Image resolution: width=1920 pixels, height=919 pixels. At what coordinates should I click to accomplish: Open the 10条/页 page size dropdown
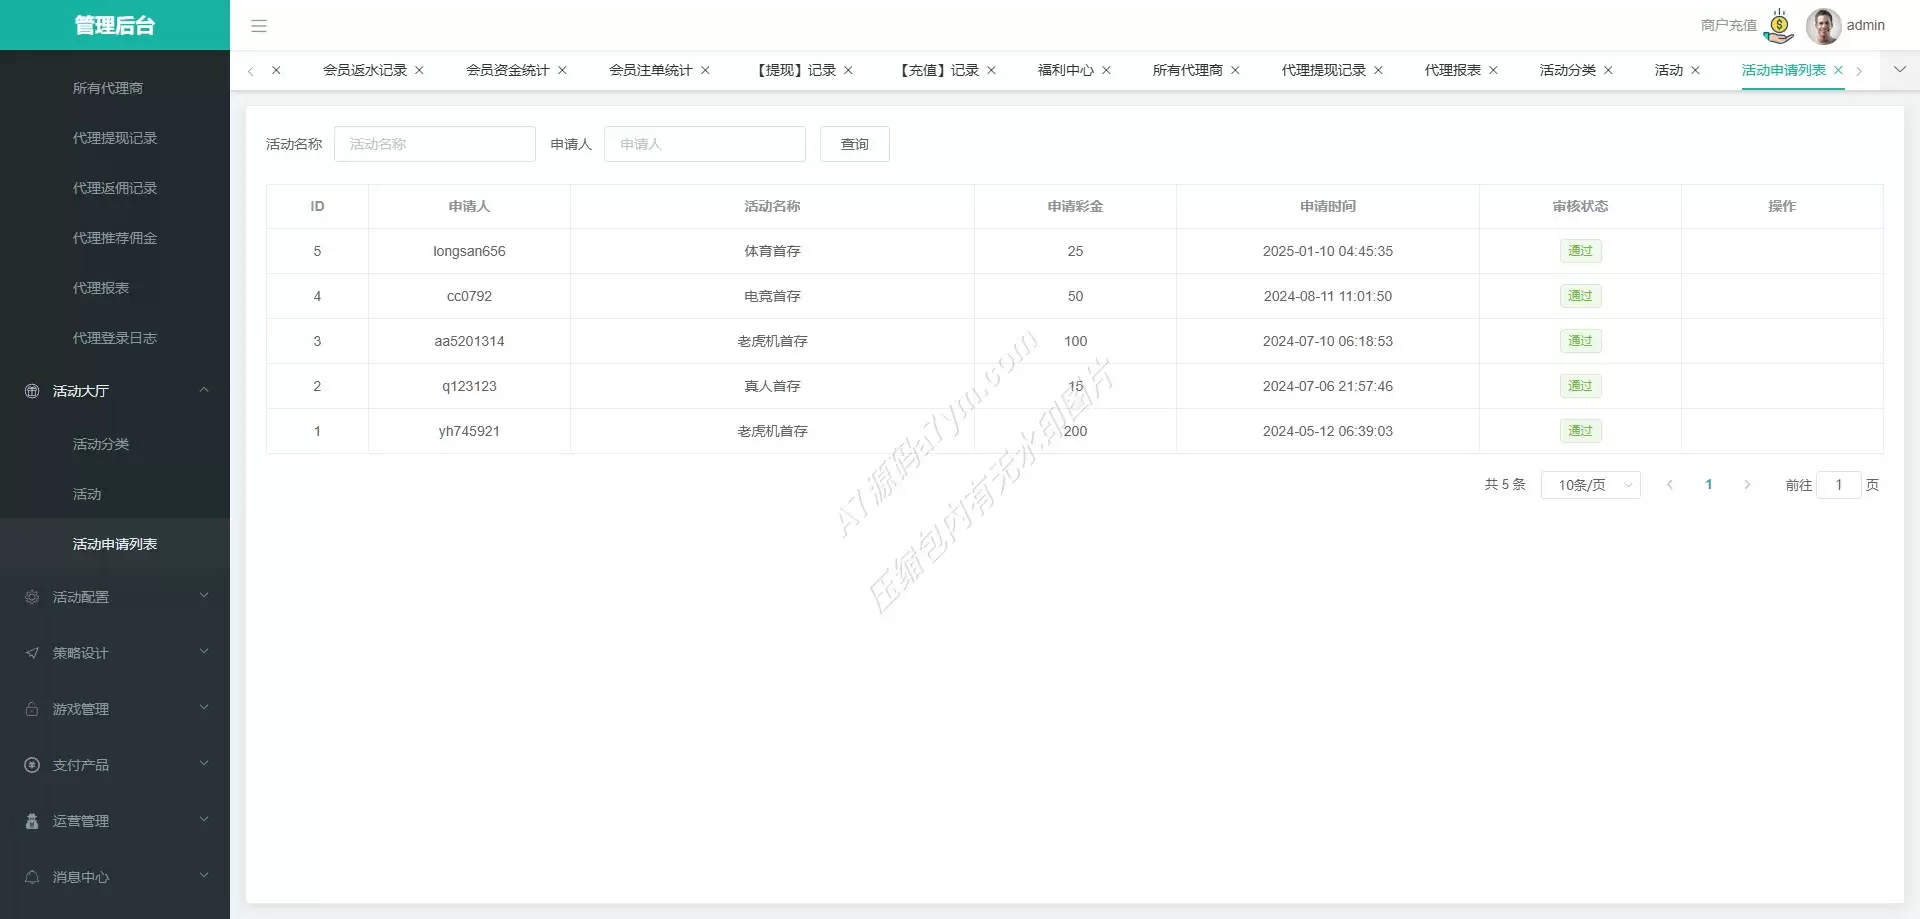(1590, 485)
